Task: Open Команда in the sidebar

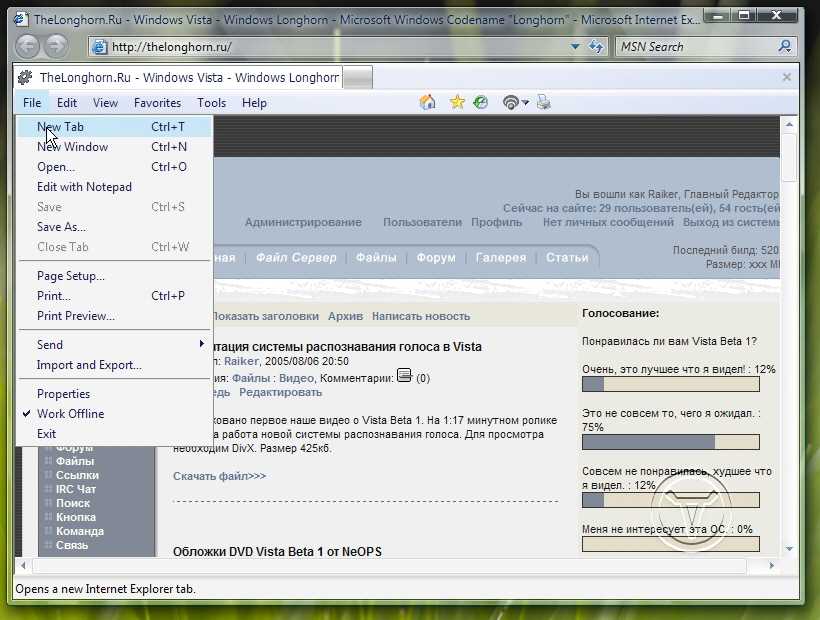Action: pyautogui.click(x=80, y=531)
